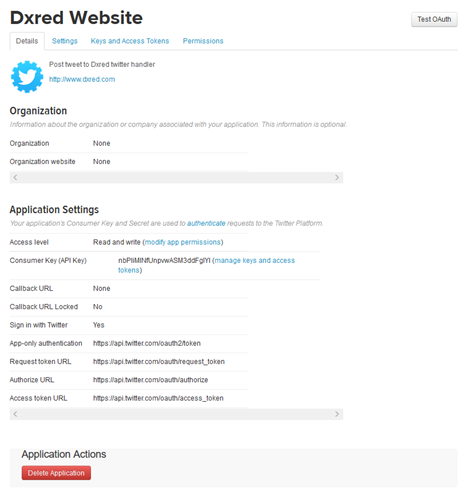Click the Delete Application button
Screen dimensions: 469x500
56,473
